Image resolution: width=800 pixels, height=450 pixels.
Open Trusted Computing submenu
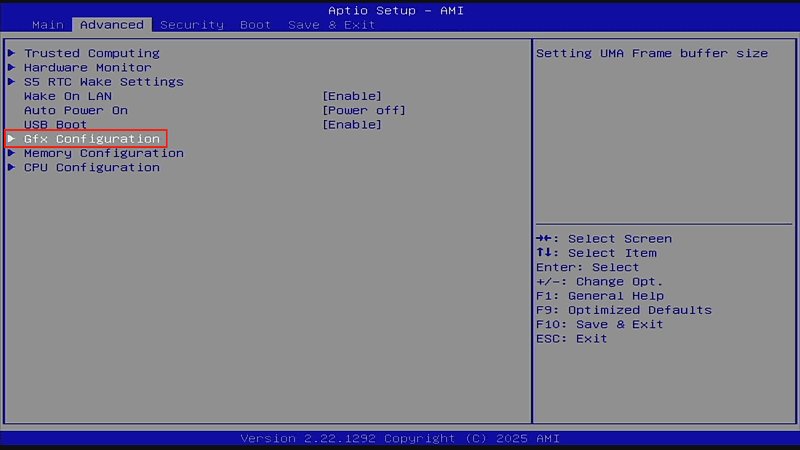(x=92, y=53)
